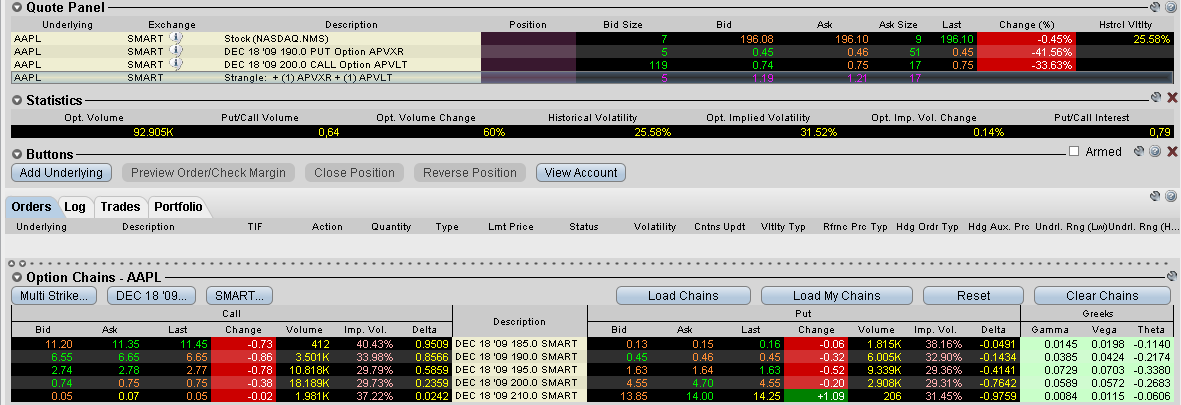This screenshot has width=1181, height=405.
Task: Click the Close Position button
Action: [x=354, y=172]
